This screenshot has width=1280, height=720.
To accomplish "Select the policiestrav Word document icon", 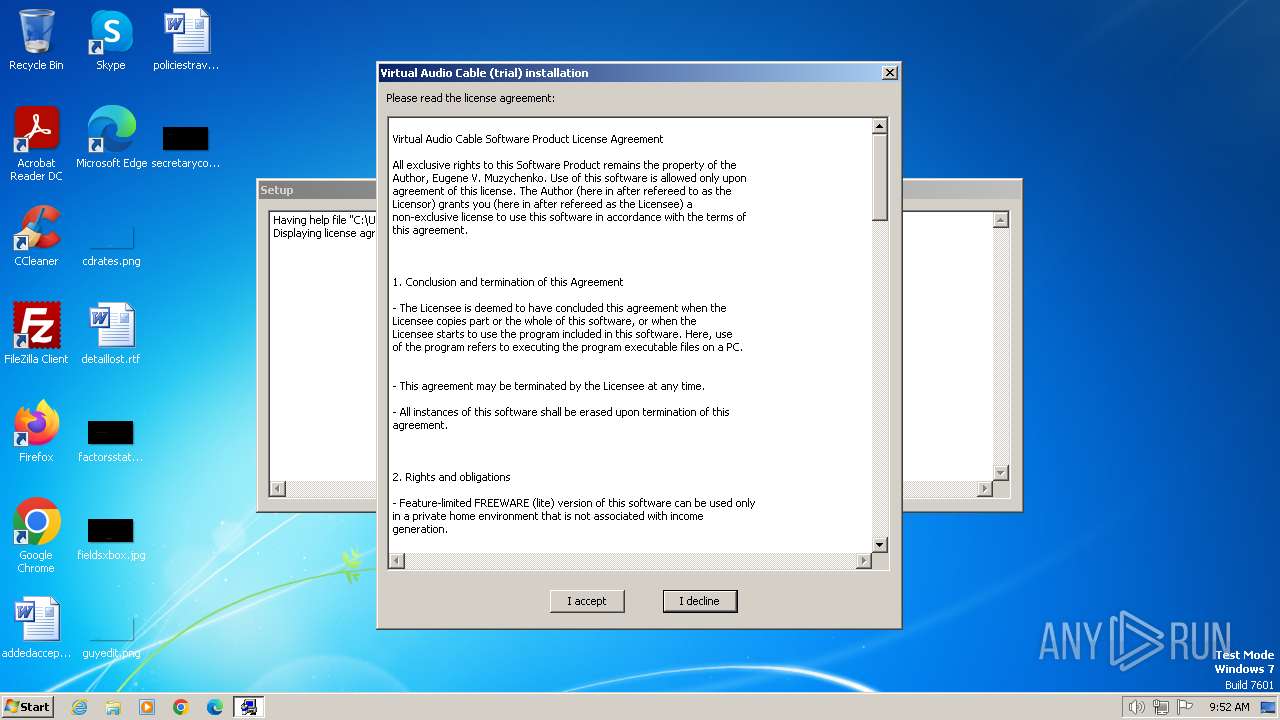I will pyautogui.click(x=186, y=40).
